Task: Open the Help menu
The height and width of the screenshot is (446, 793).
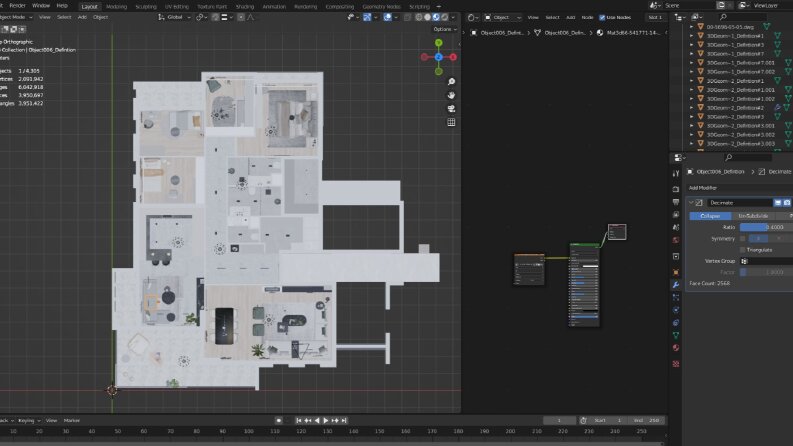Action: (62, 6)
